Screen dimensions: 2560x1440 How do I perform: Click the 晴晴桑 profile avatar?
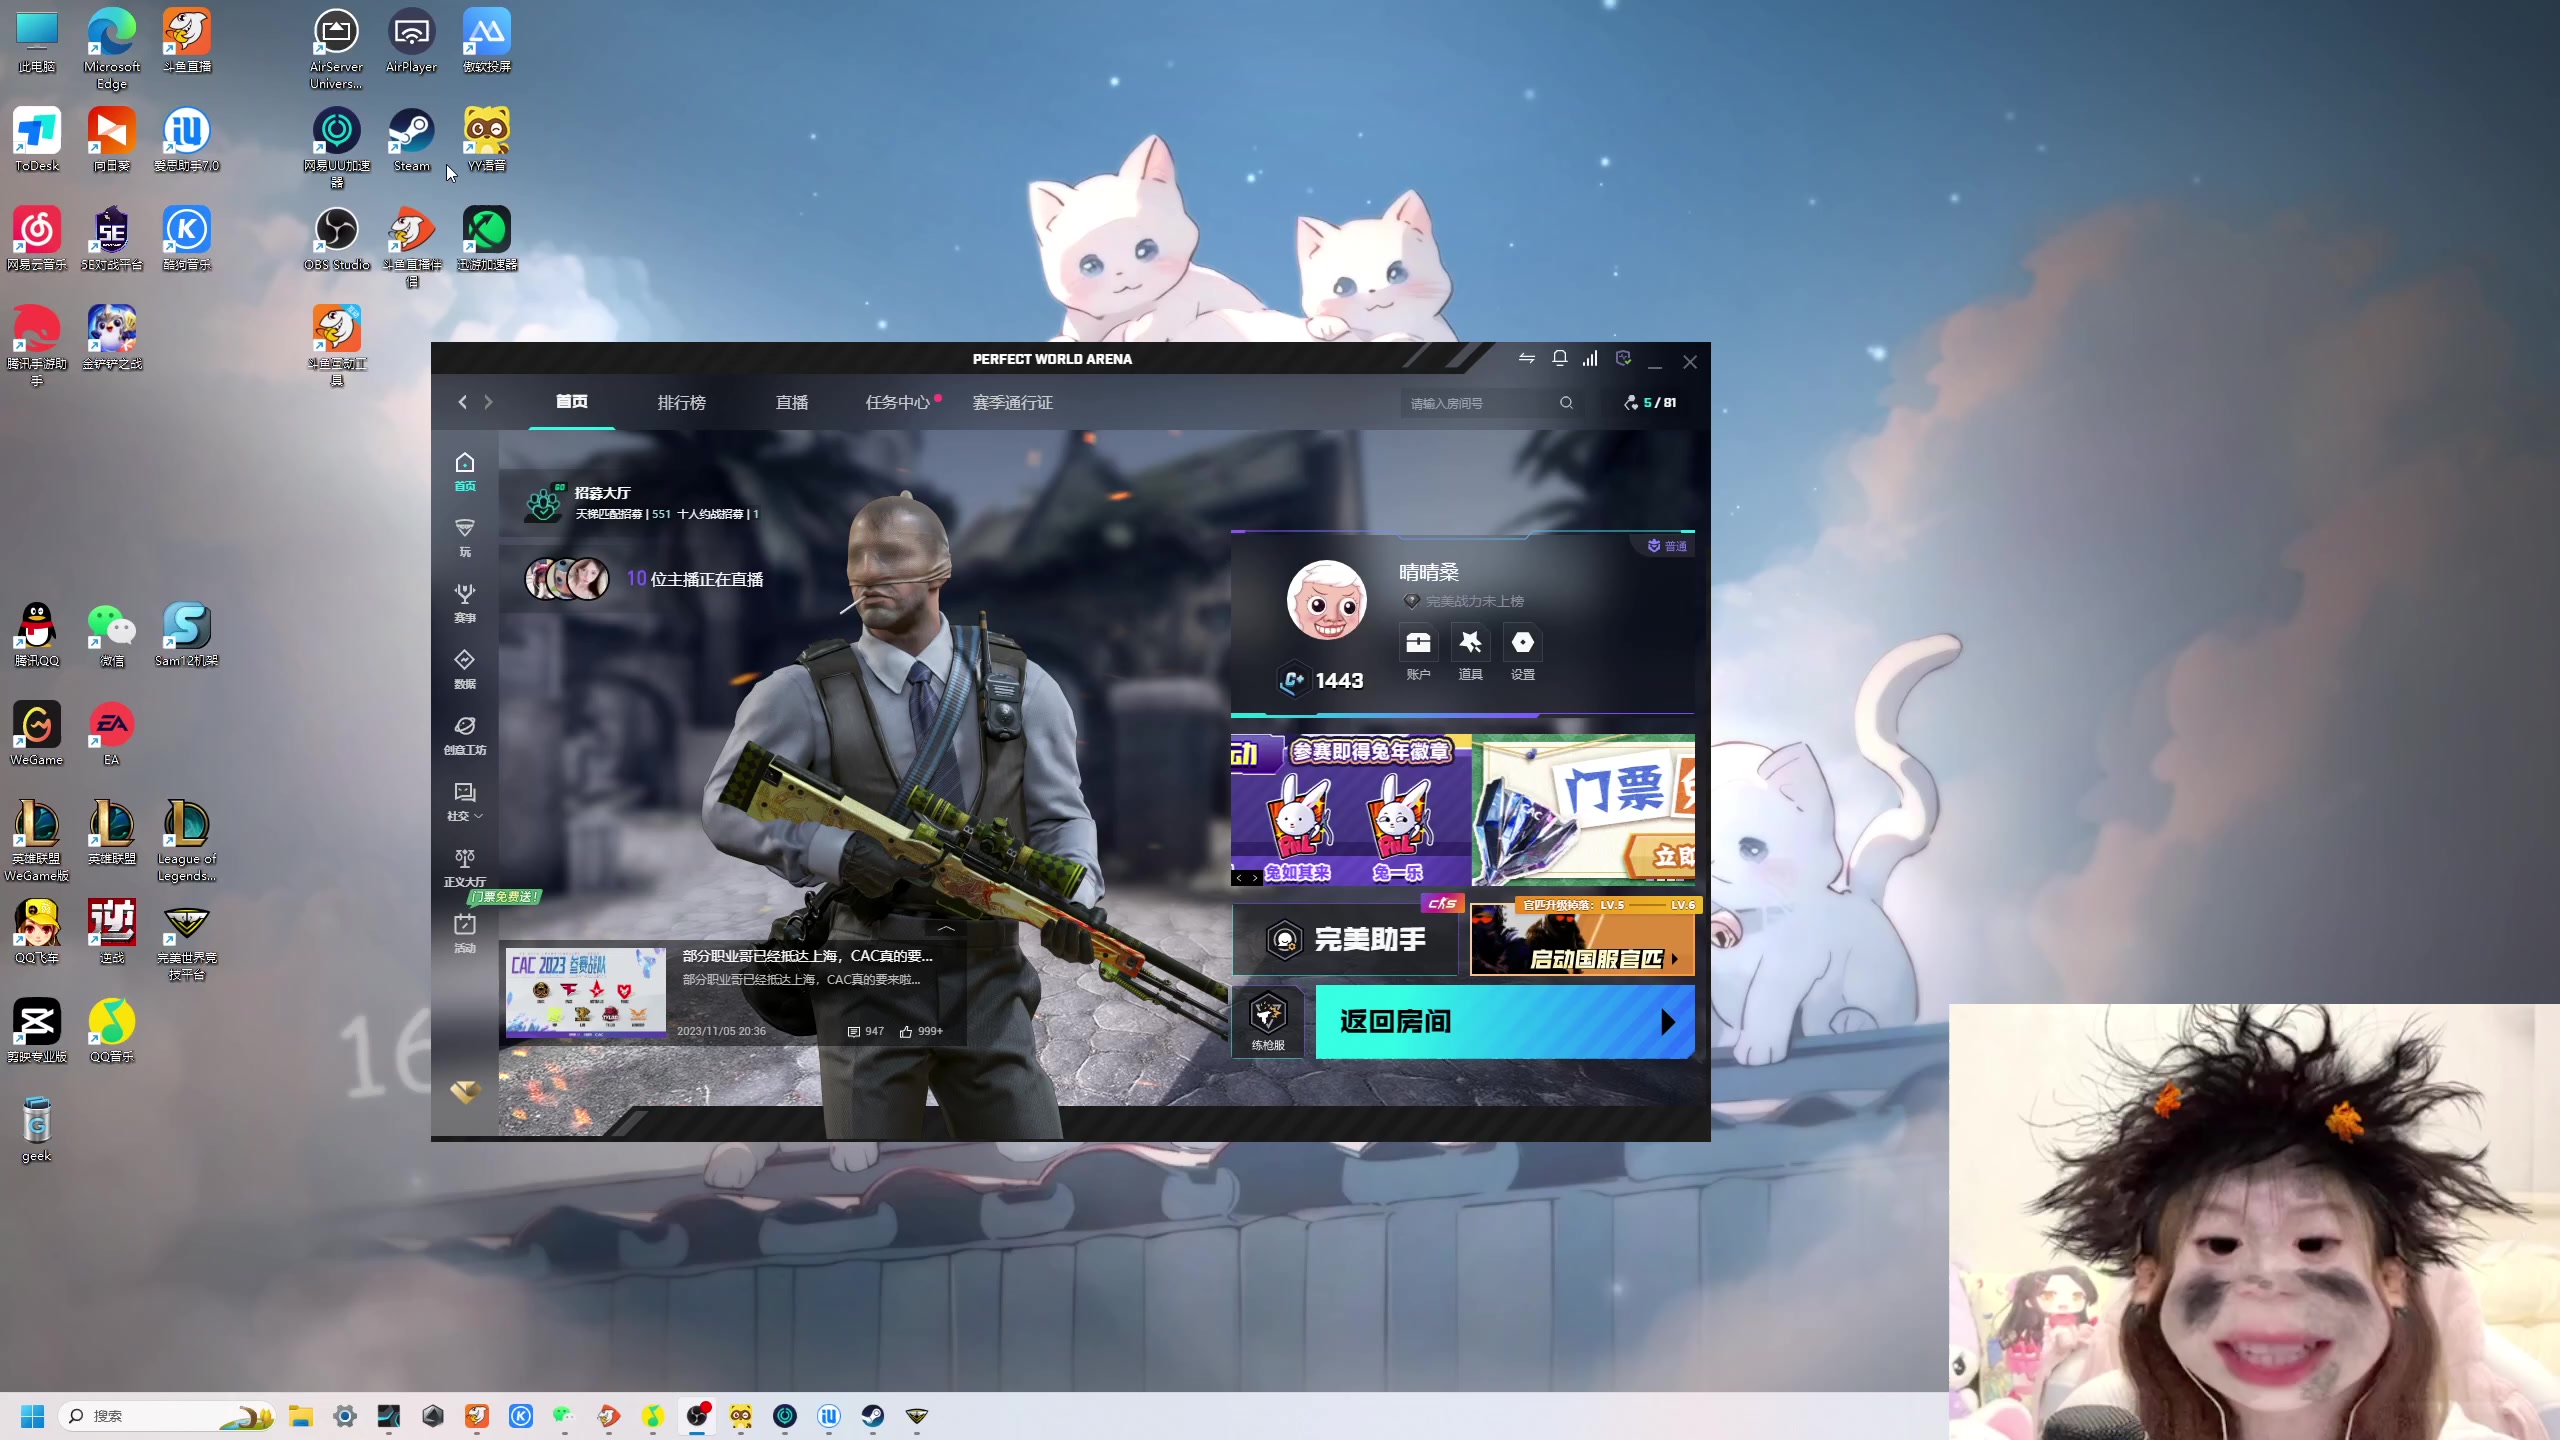[1326, 600]
